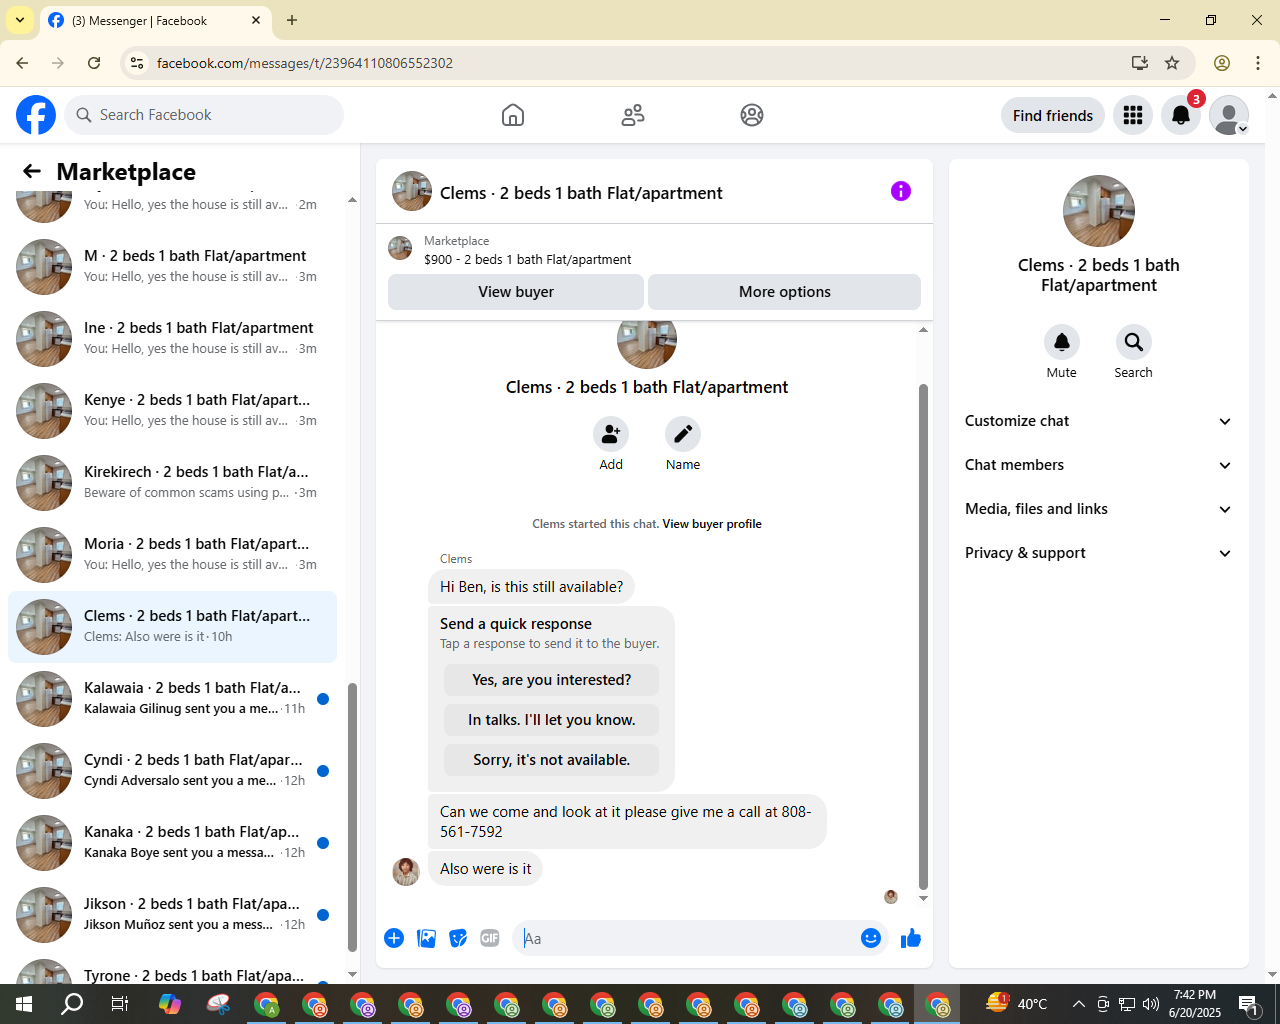Open unread Kalawaia conversation
The image size is (1280, 1024).
pyautogui.click(x=172, y=699)
